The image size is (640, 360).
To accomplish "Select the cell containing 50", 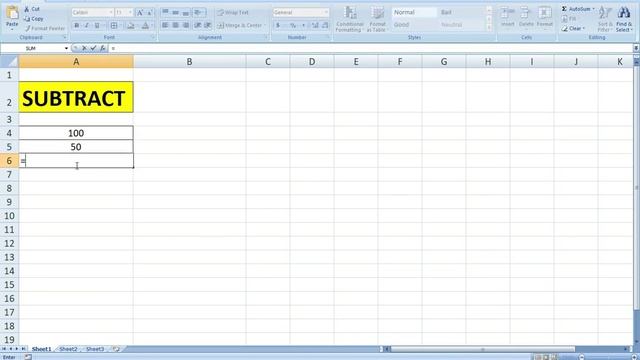I will 76,147.
